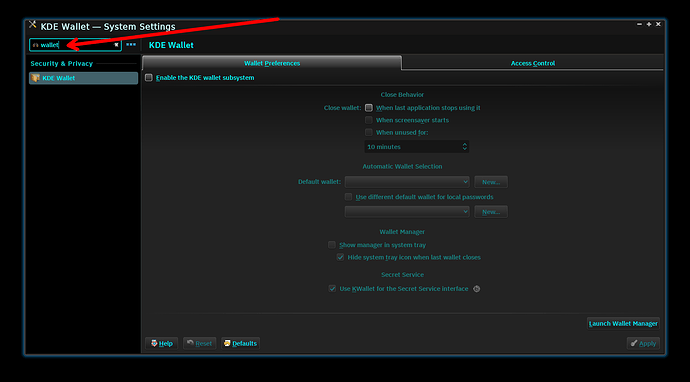Click the Reset button

[x=199, y=343]
